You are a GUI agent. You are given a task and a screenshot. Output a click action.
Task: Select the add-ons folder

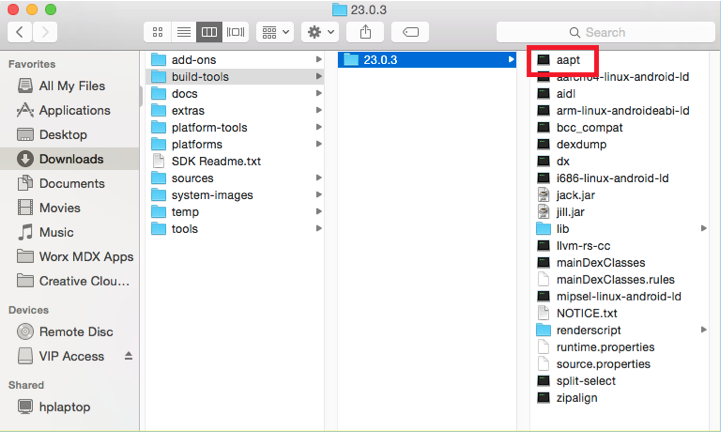[235, 60]
